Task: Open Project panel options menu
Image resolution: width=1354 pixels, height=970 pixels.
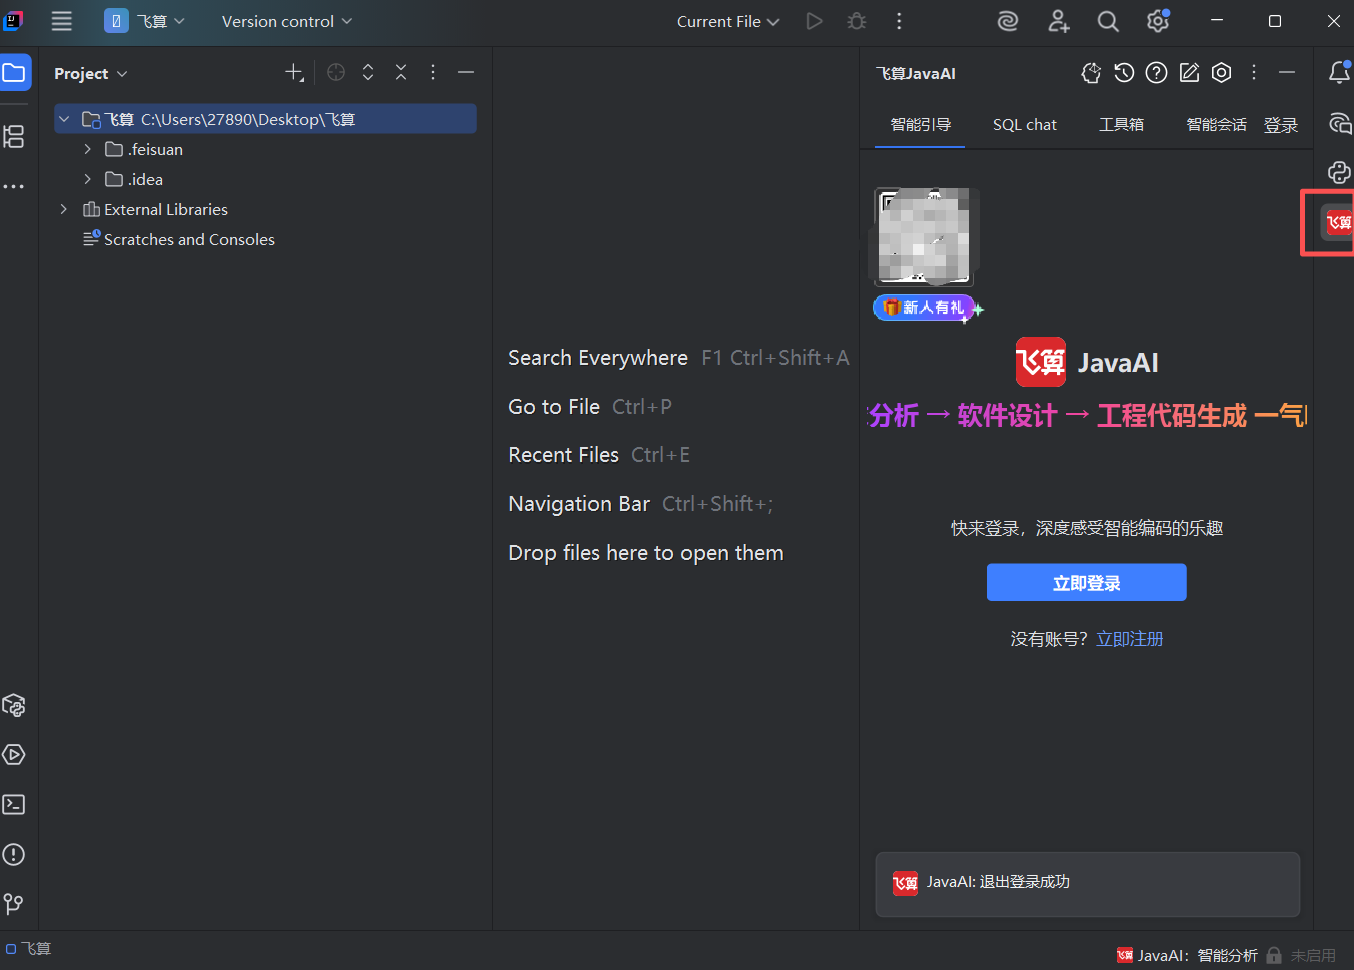Action: point(433,73)
